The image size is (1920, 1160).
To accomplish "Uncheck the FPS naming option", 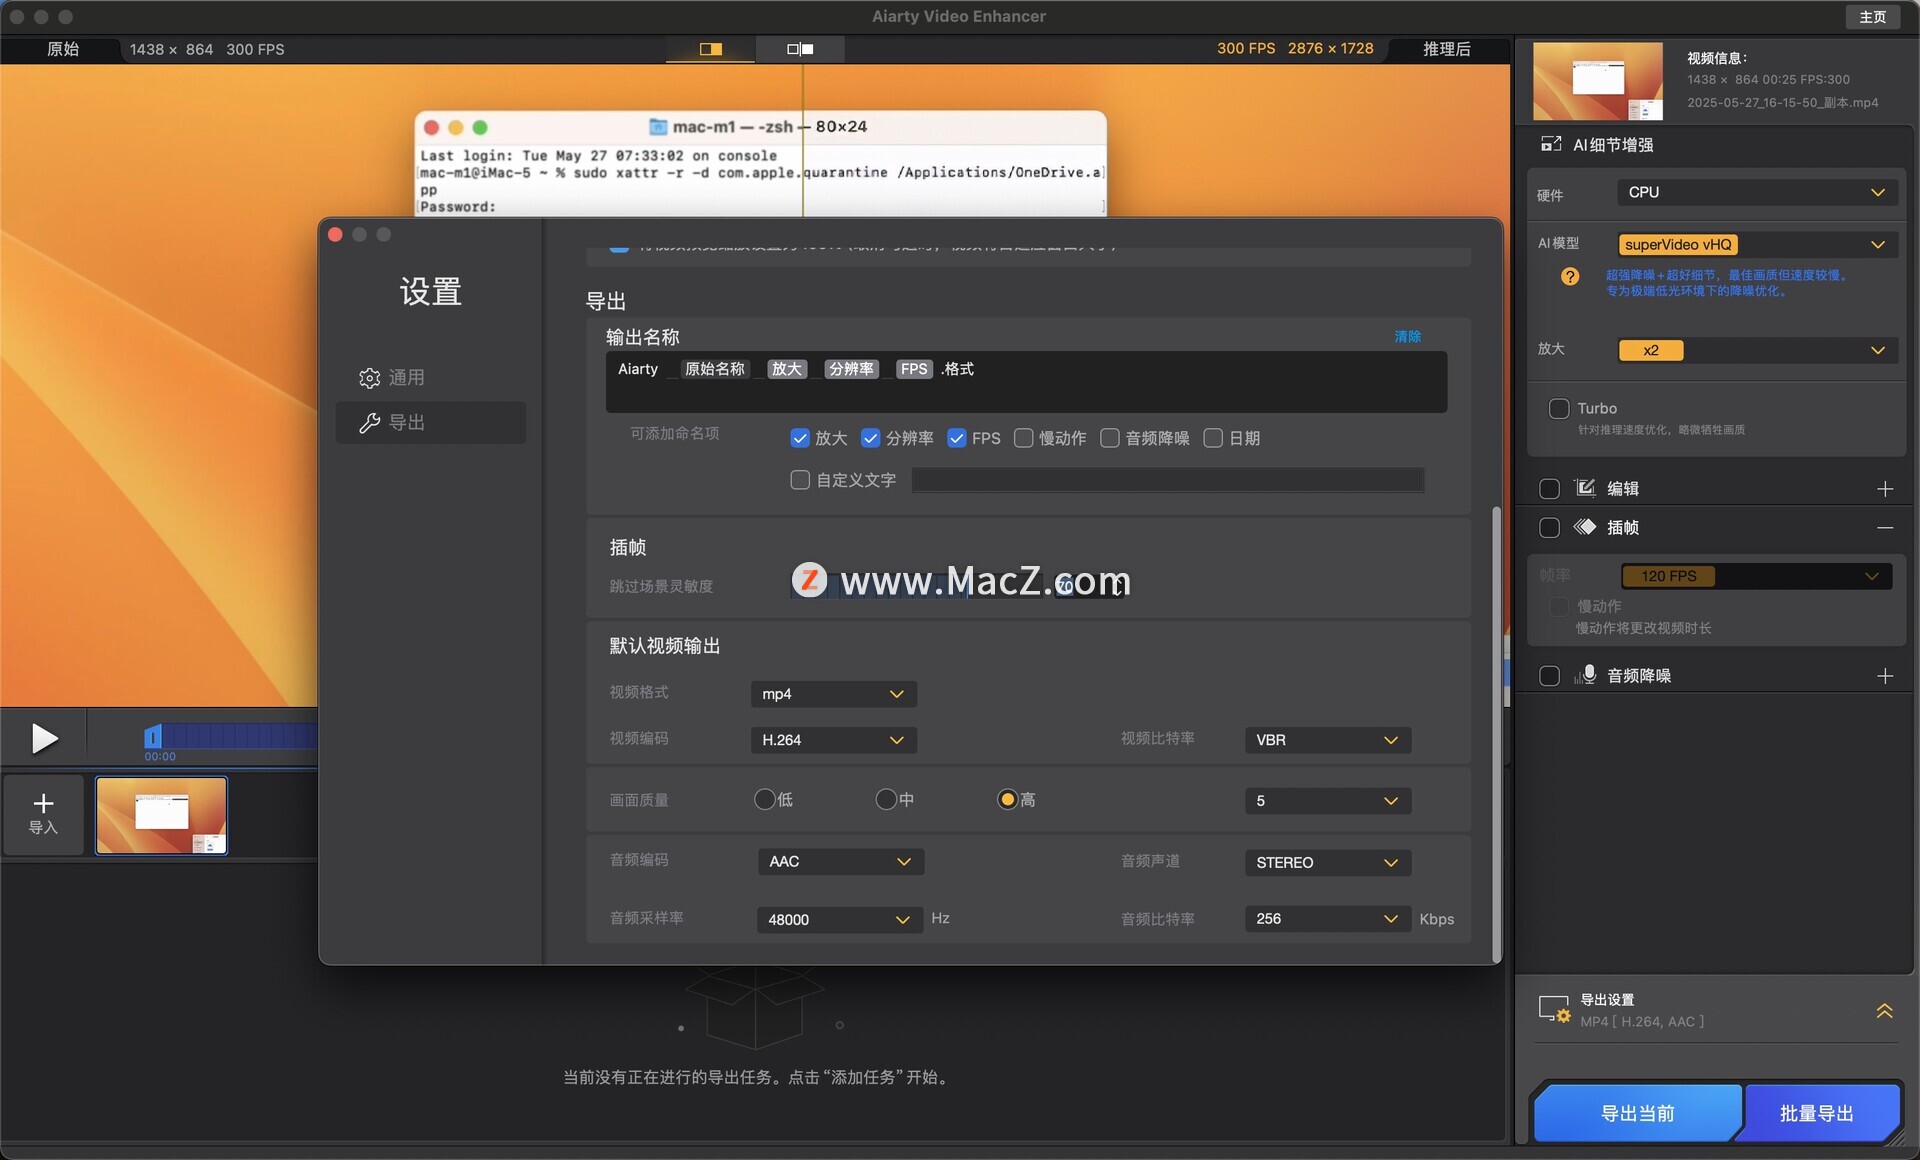I will pos(956,438).
